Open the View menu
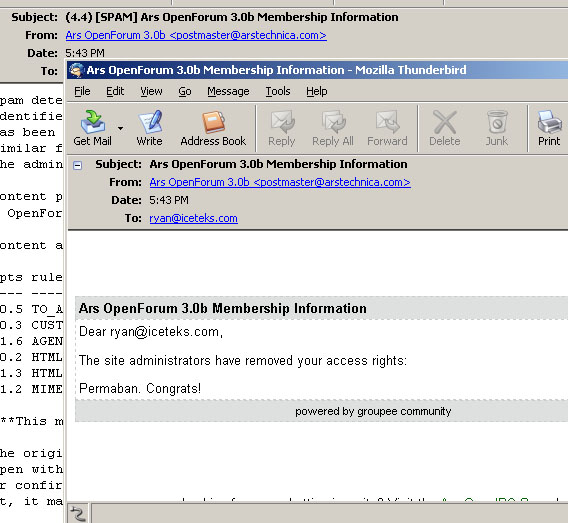Viewport: 568px width, 523px height. pos(151,91)
